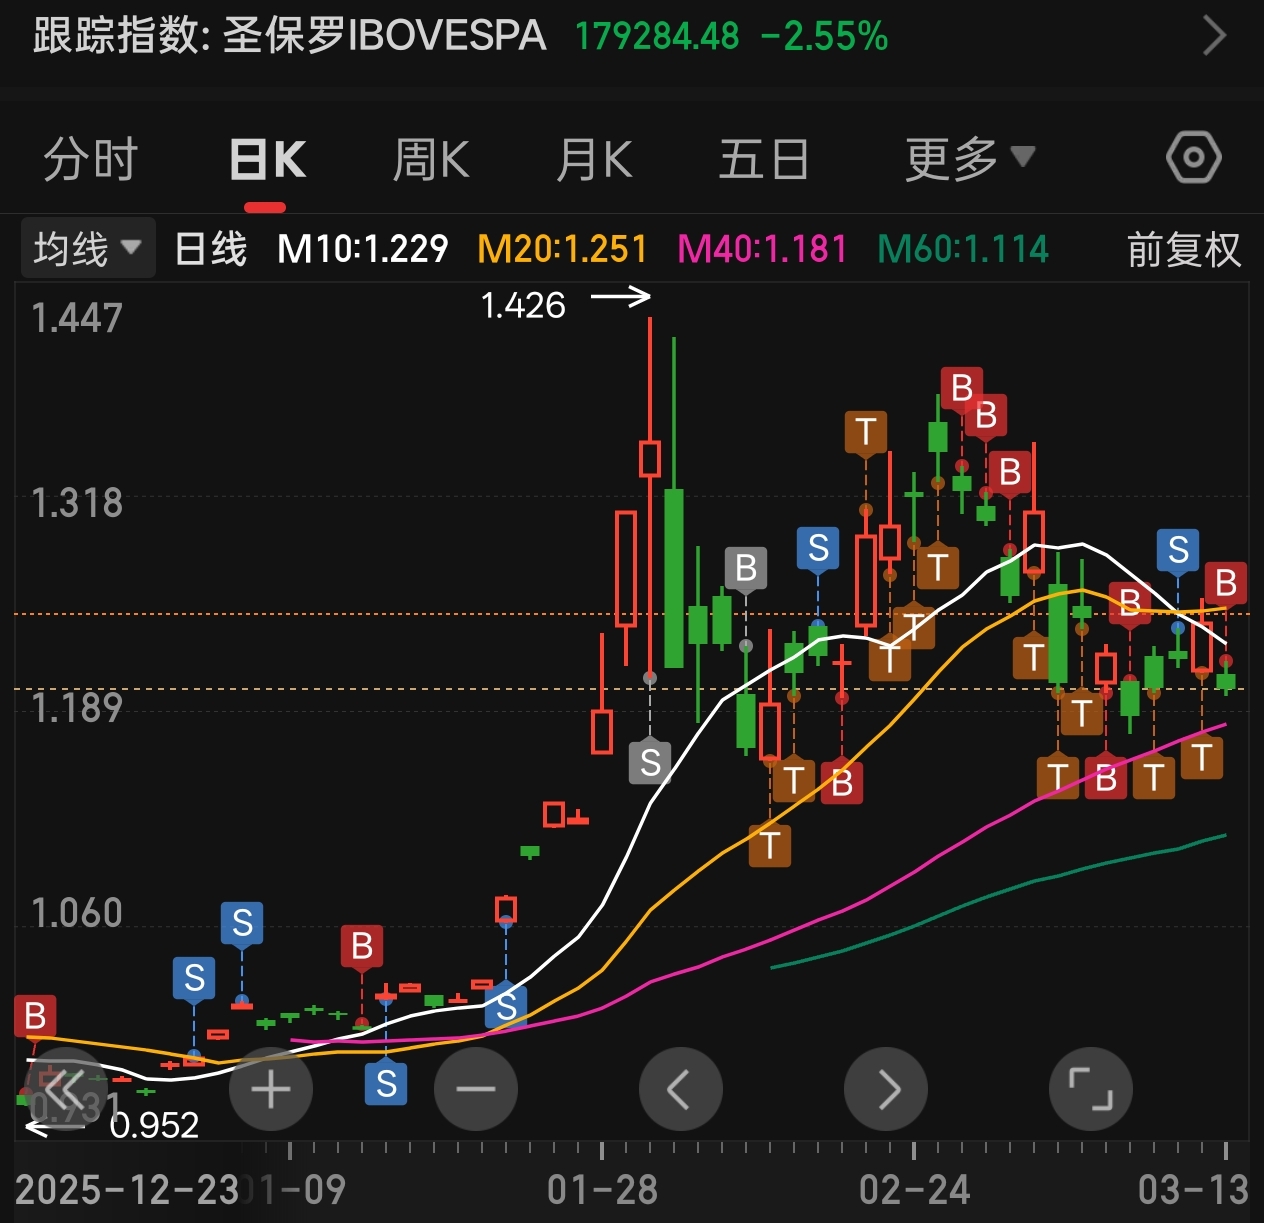The width and height of the screenshot is (1264, 1223).
Task: Enter fullscreen chart view
Action: pos(1091,1089)
